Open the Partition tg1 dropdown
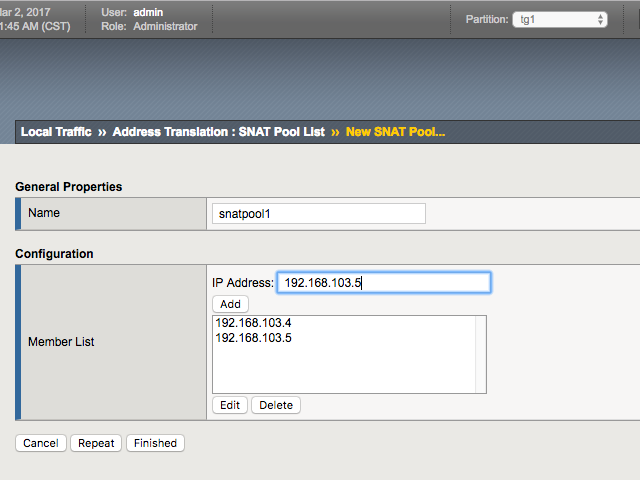 pos(559,19)
